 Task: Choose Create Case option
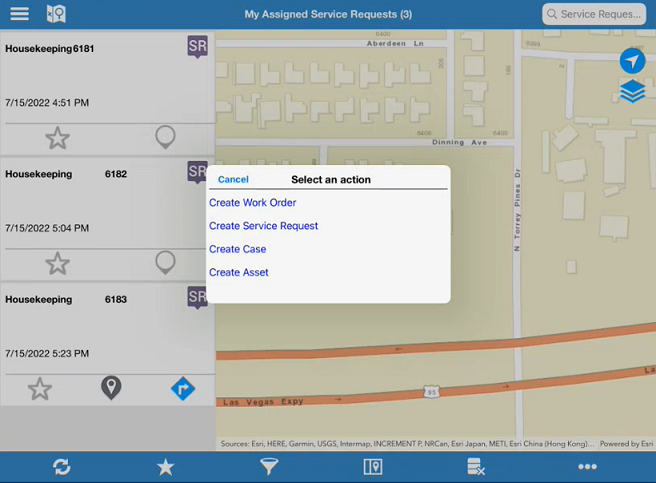click(x=238, y=249)
